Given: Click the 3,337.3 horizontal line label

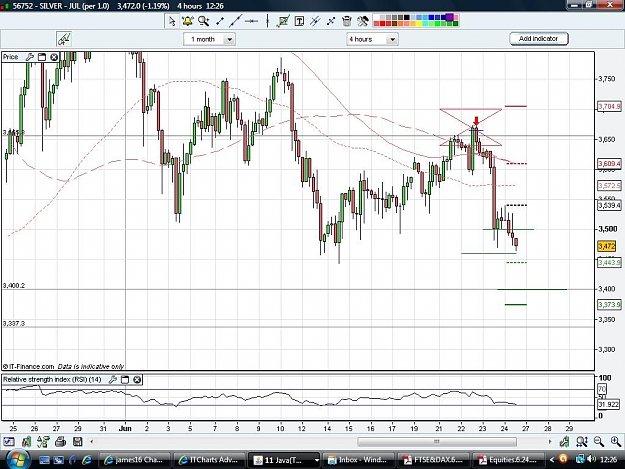Looking at the screenshot, I should 14,323.
